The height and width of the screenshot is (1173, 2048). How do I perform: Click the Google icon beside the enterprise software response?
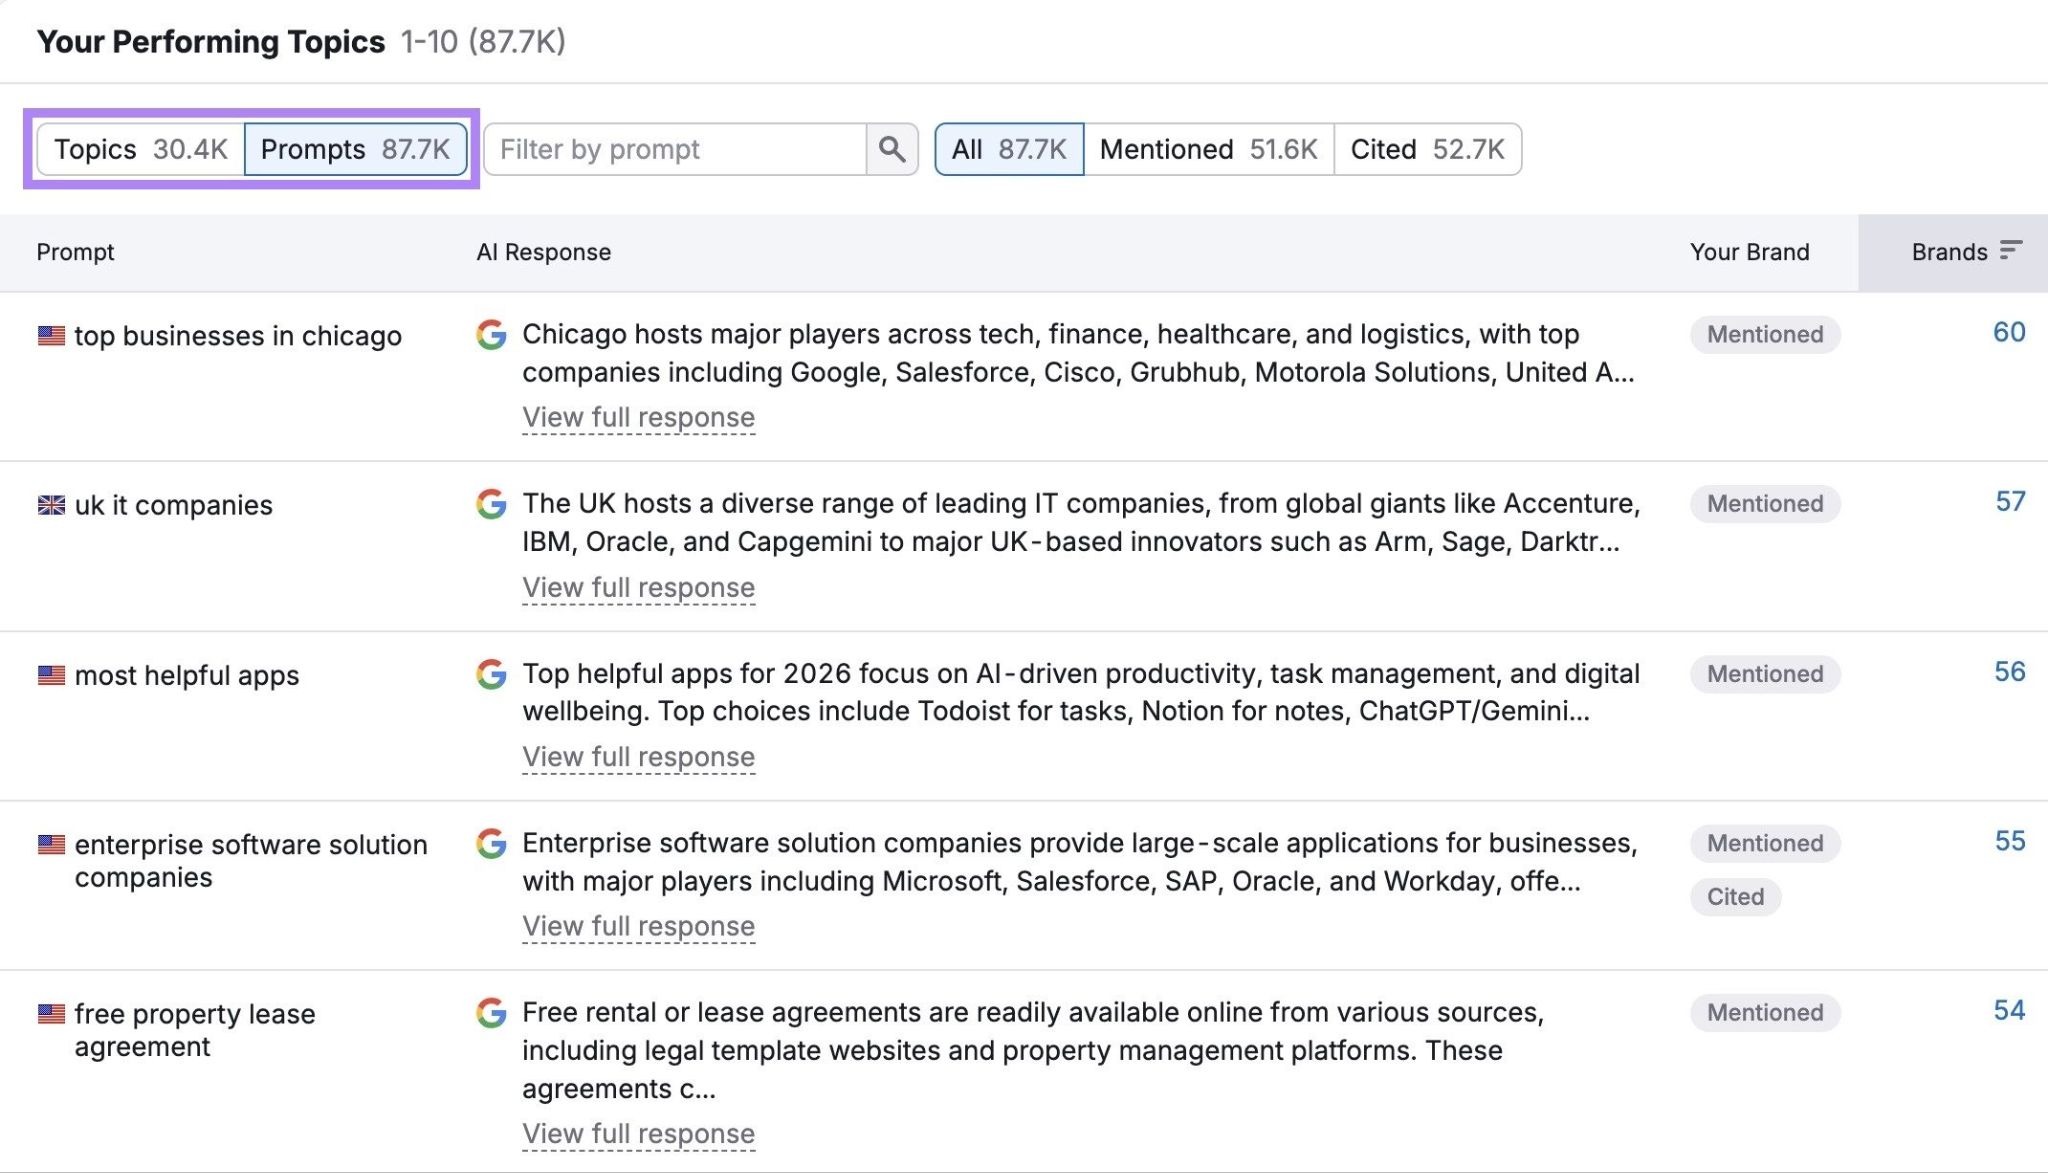(492, 845)
